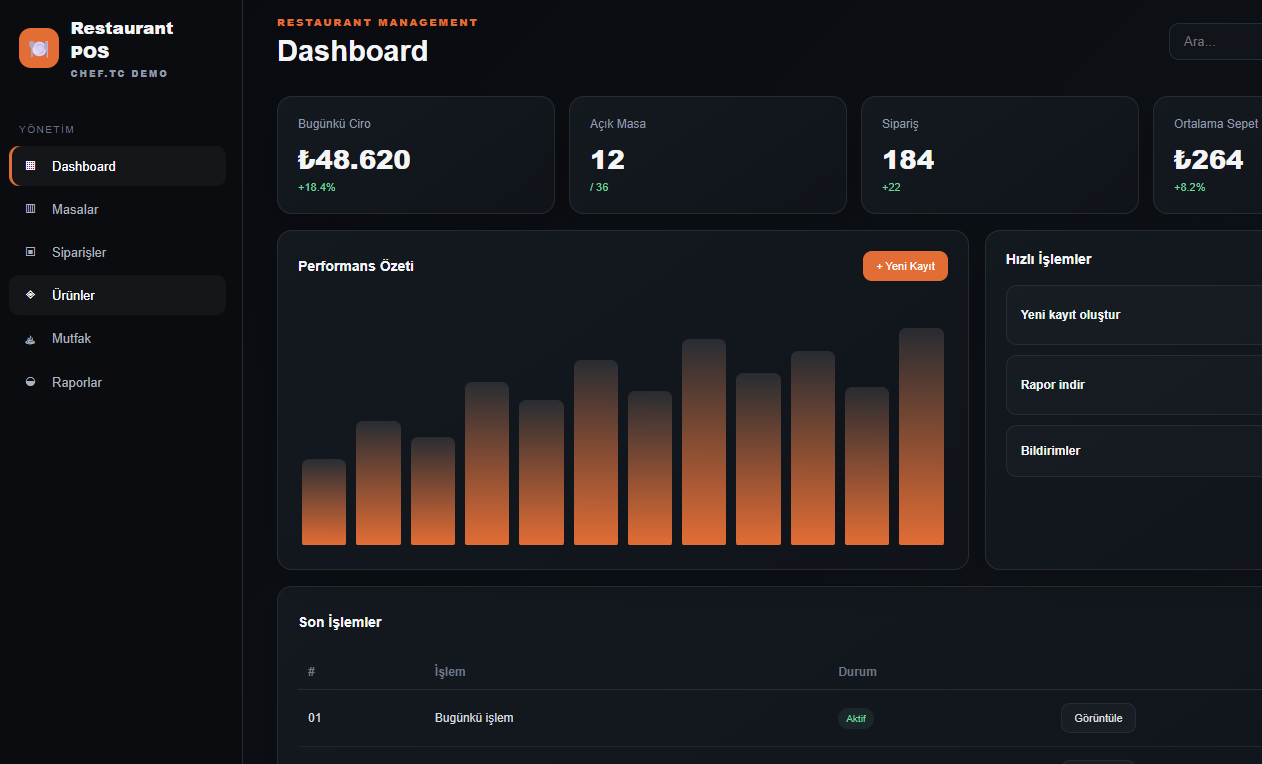Image resolution: width=1262 pixels, height=764 pixels.
Task: Click the "/ 36" text under Açık Masa
Action: pos(599,187)
